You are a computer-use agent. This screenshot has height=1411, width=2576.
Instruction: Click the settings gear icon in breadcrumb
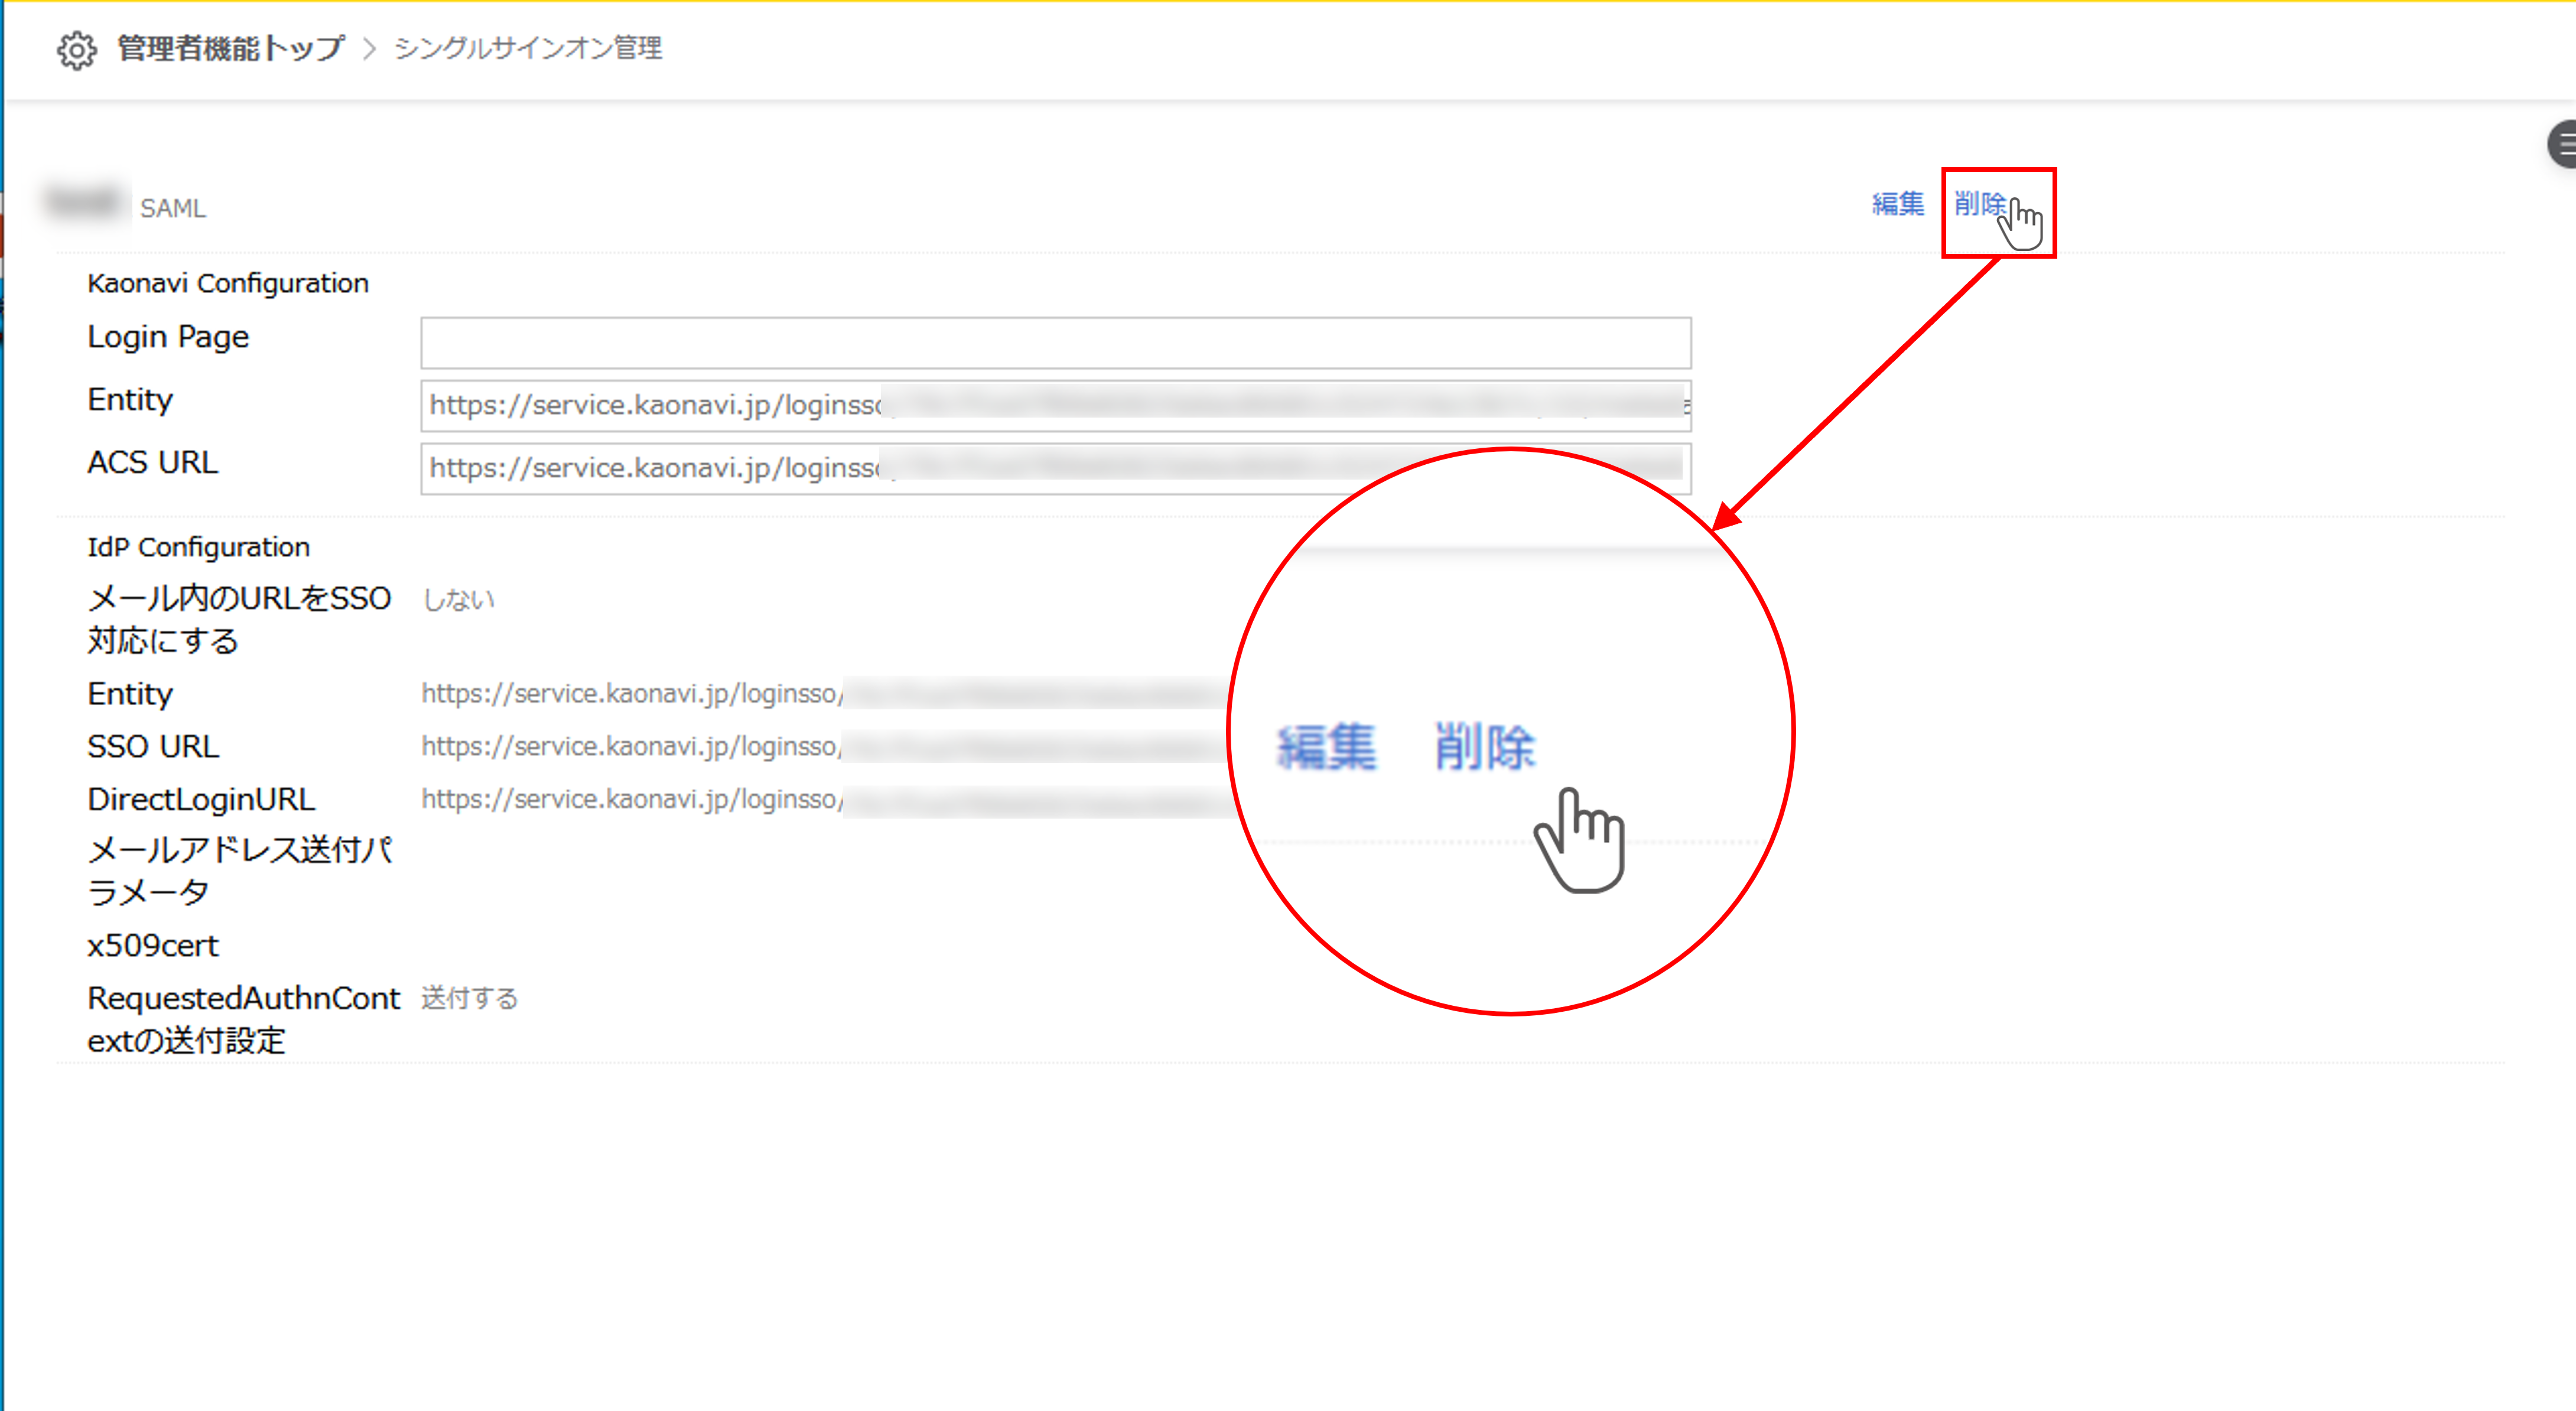76,49
